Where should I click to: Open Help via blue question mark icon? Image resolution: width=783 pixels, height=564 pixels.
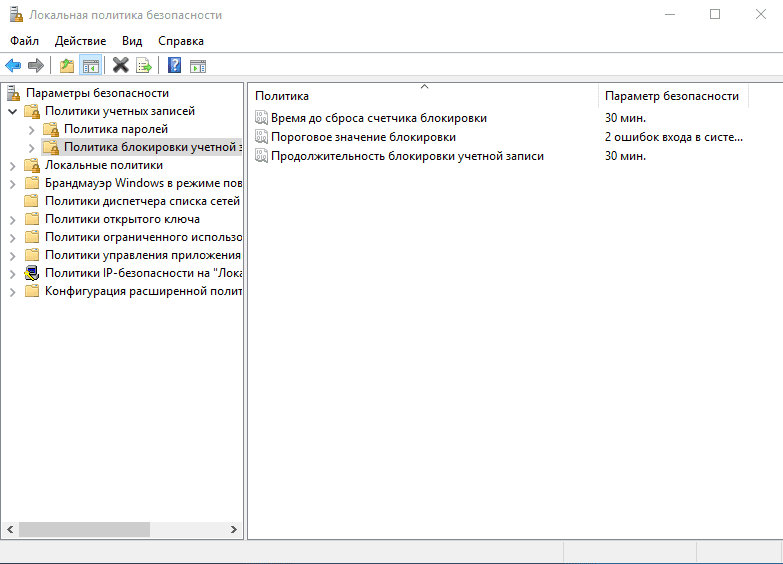click(x=174, y=66)
